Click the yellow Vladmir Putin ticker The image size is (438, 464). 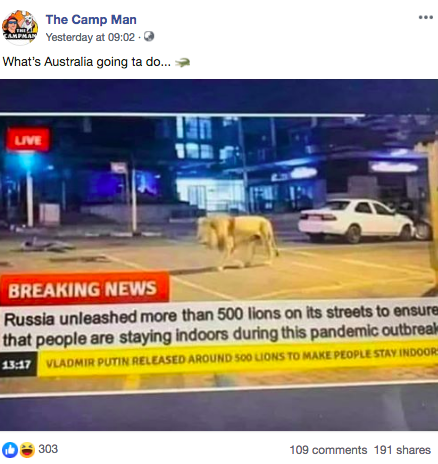pyautogui.click(x=238, y=357)
